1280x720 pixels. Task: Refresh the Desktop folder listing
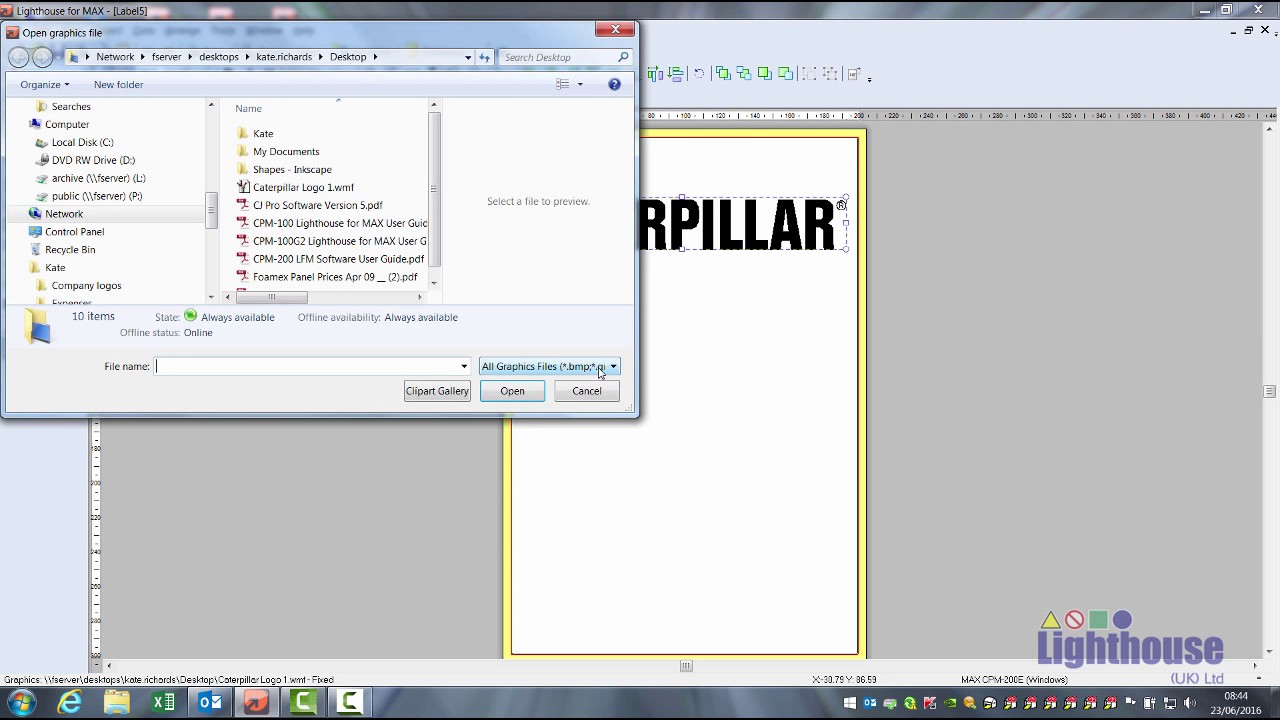pos(484,57)
